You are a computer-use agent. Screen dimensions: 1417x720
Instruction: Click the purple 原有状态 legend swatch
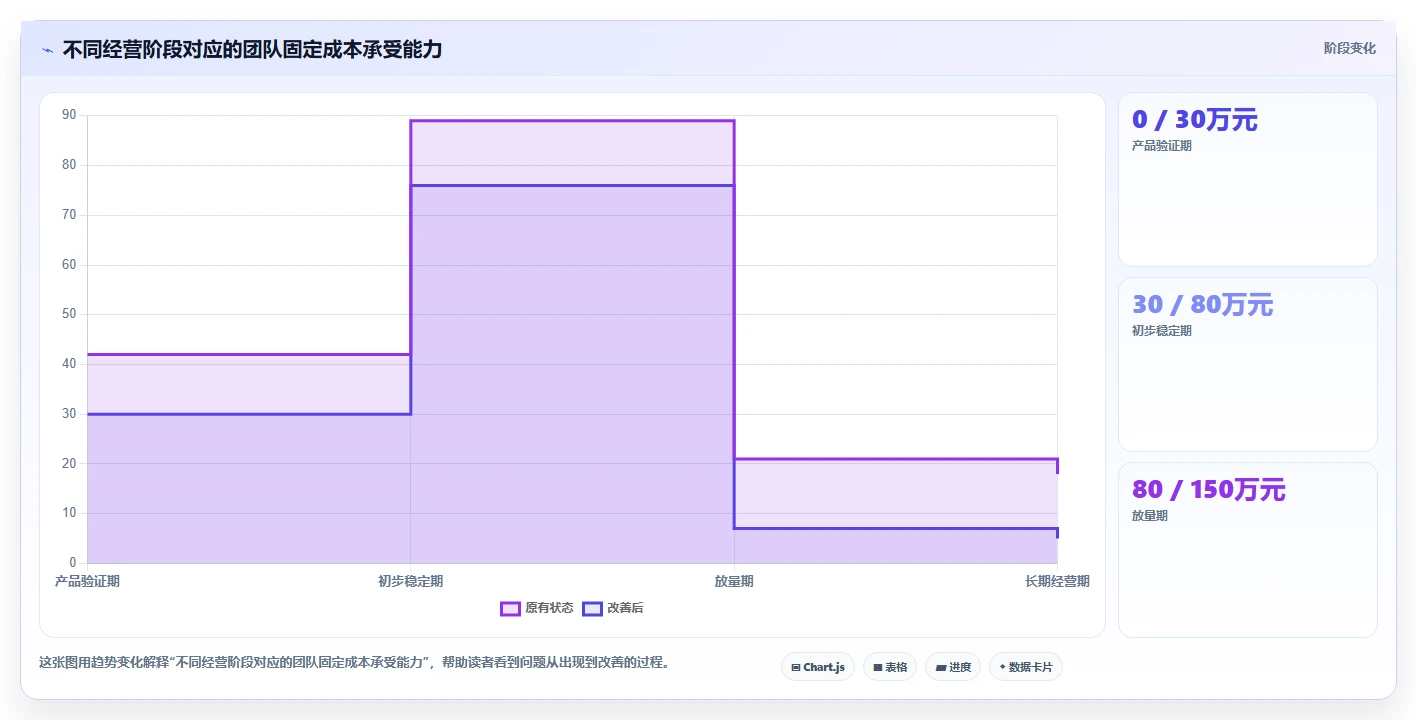[x=510, y=608]
